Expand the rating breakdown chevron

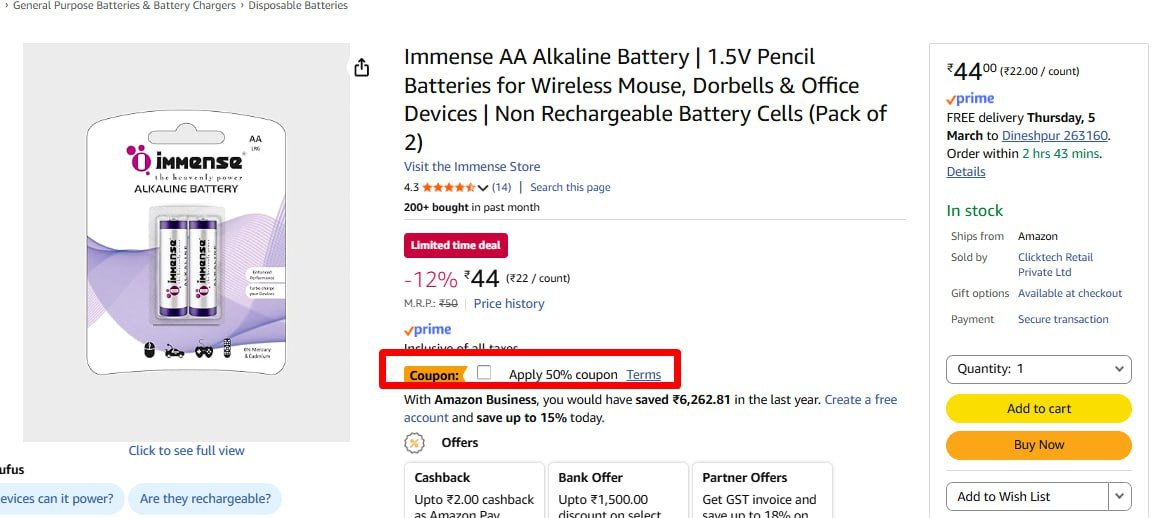(483, 188)
